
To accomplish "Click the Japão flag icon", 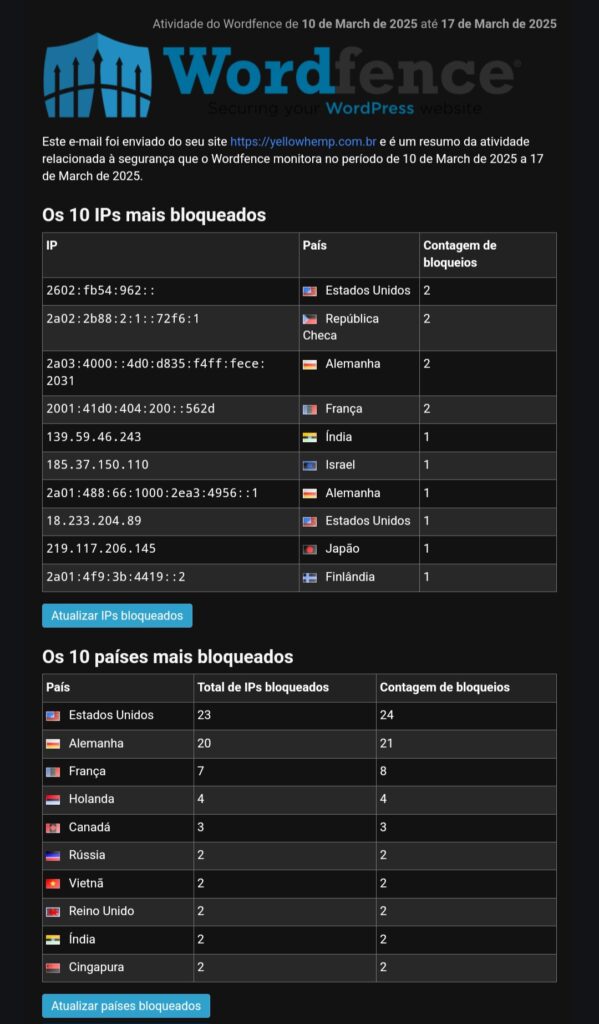I will pyautogui.click(x=310, y=550).
